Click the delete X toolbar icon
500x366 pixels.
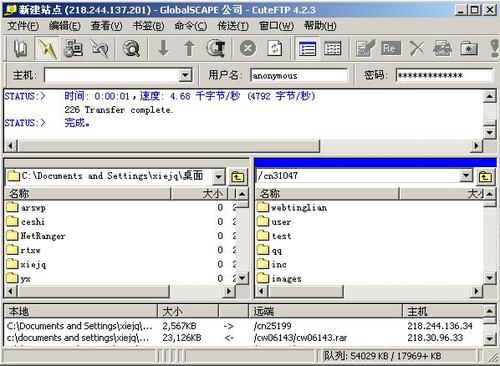click(417, 49)
